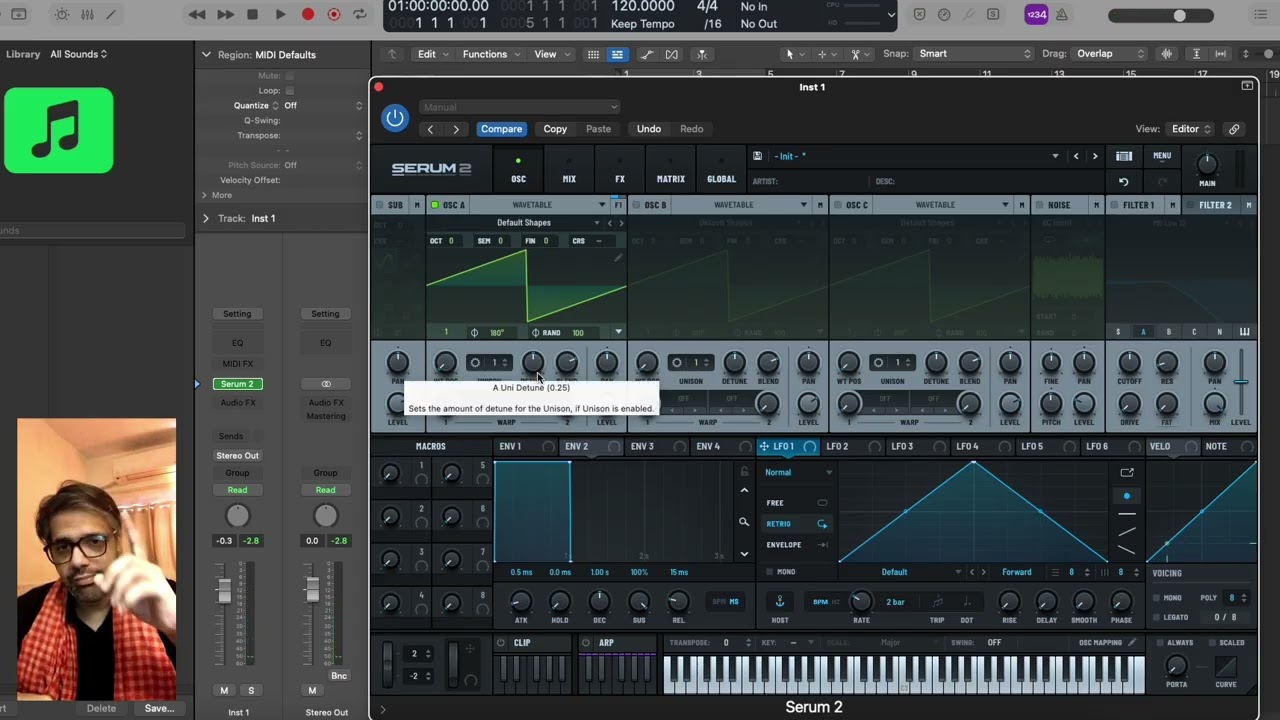Click the Serum undo arrow icon

[x=1124, y=182]
